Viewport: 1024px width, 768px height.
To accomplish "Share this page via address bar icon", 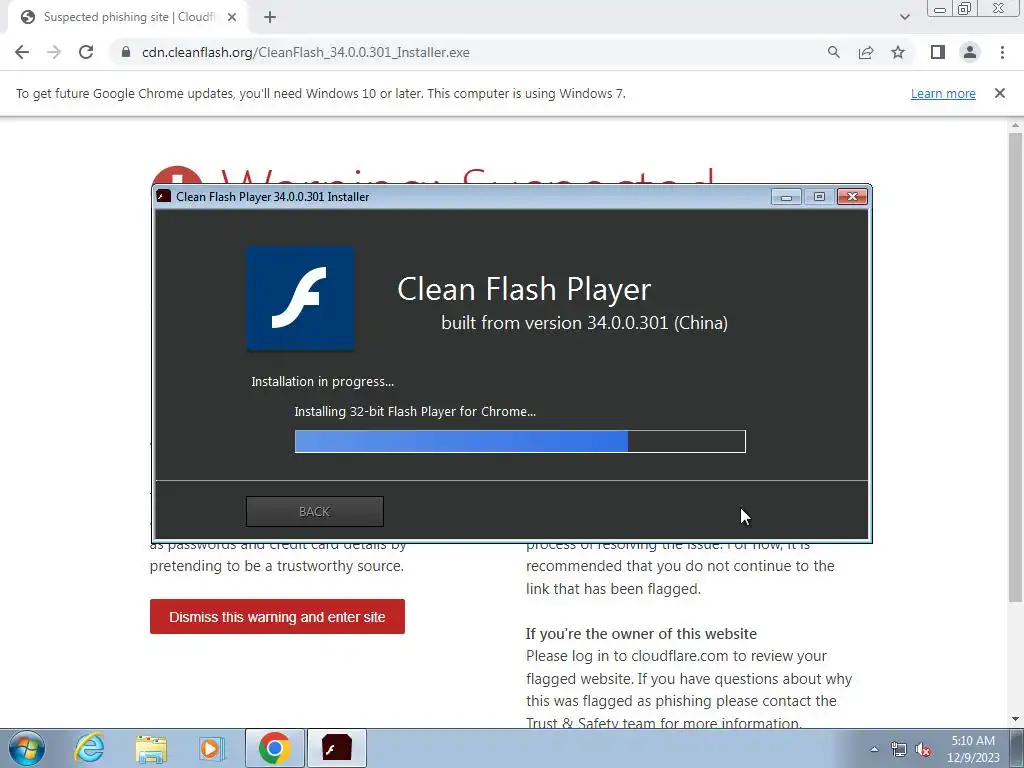I will click(866, 52).
